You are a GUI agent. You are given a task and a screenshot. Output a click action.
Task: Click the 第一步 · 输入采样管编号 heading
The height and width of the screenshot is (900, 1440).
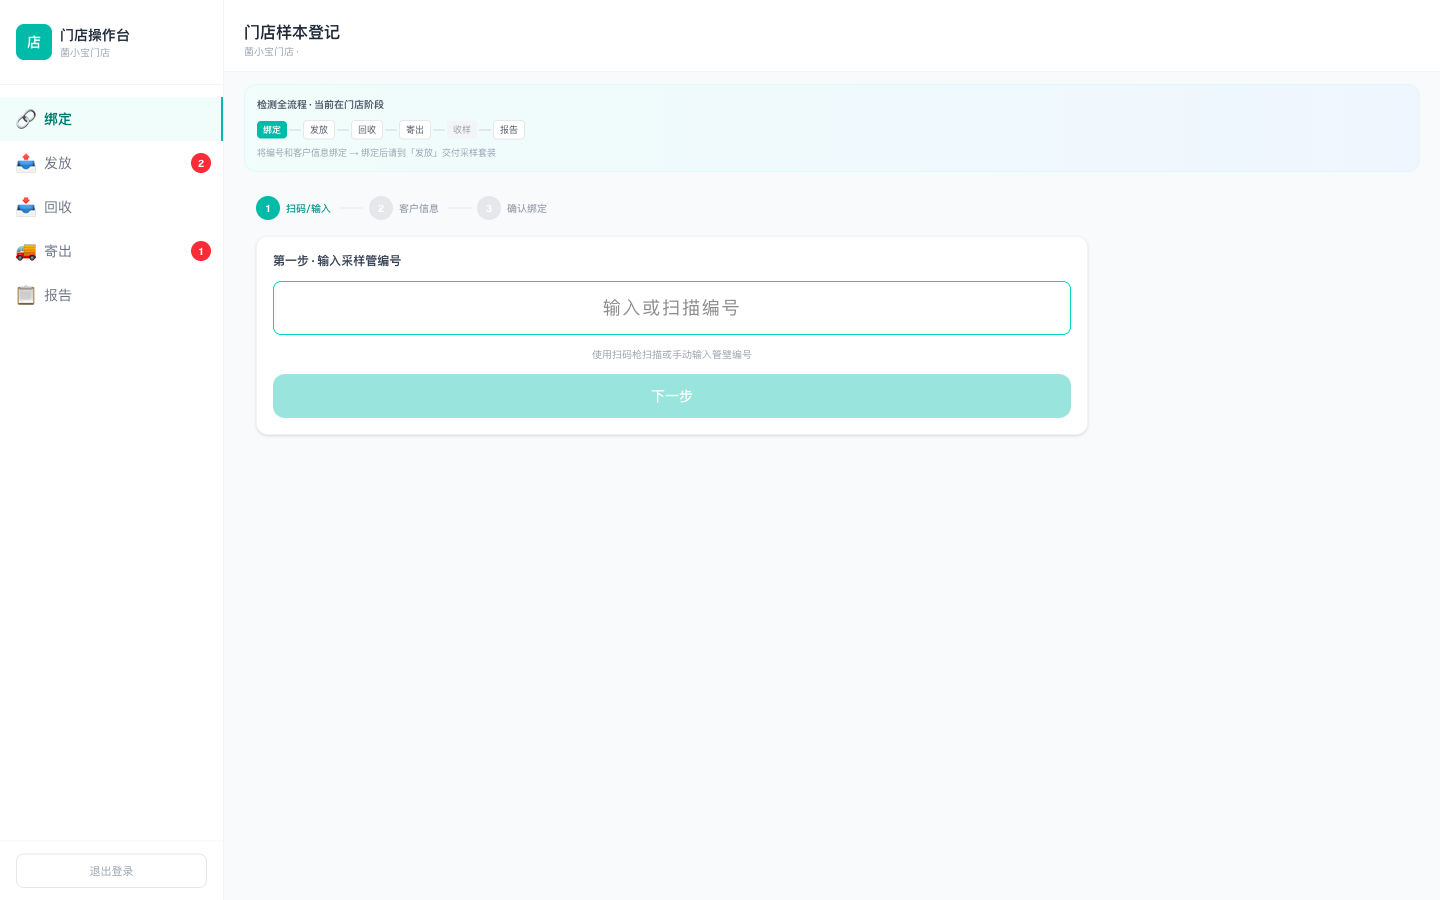(x=337, y=261)
